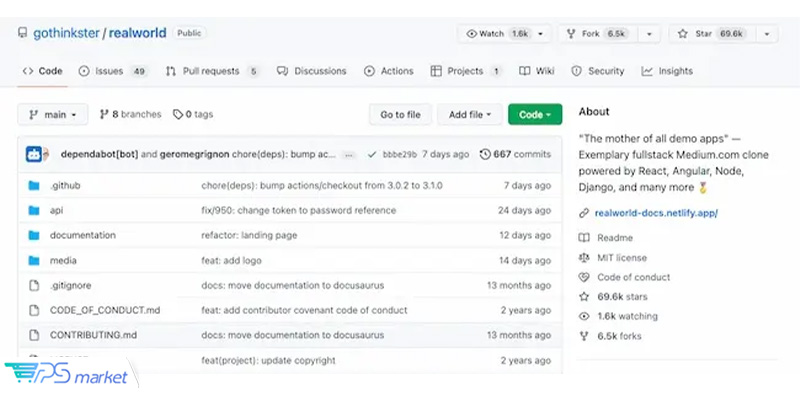Open the CONTRIBUTING.md file
This screenshot has height=400, width=800.
click(93, 335)
